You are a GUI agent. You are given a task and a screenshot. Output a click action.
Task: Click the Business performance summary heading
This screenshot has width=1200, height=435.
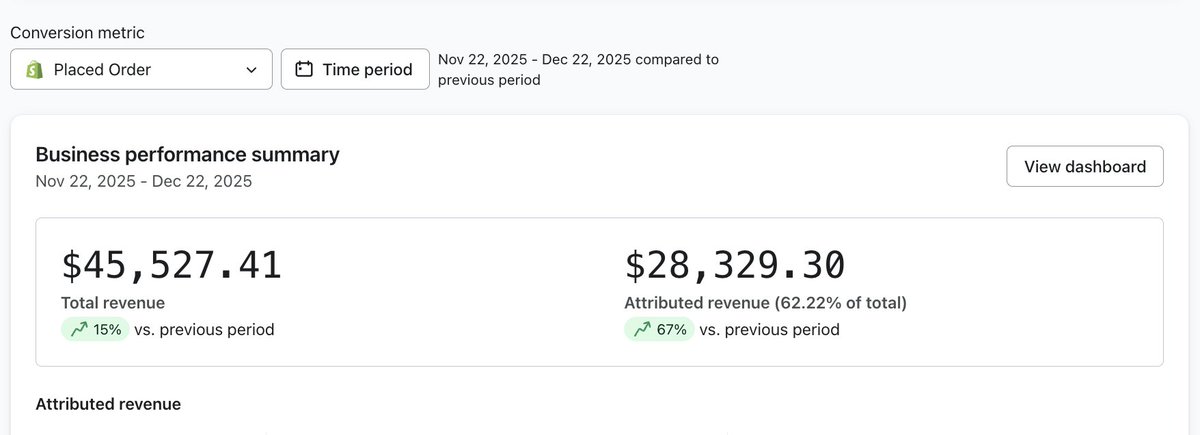click(x=188, y=154)
